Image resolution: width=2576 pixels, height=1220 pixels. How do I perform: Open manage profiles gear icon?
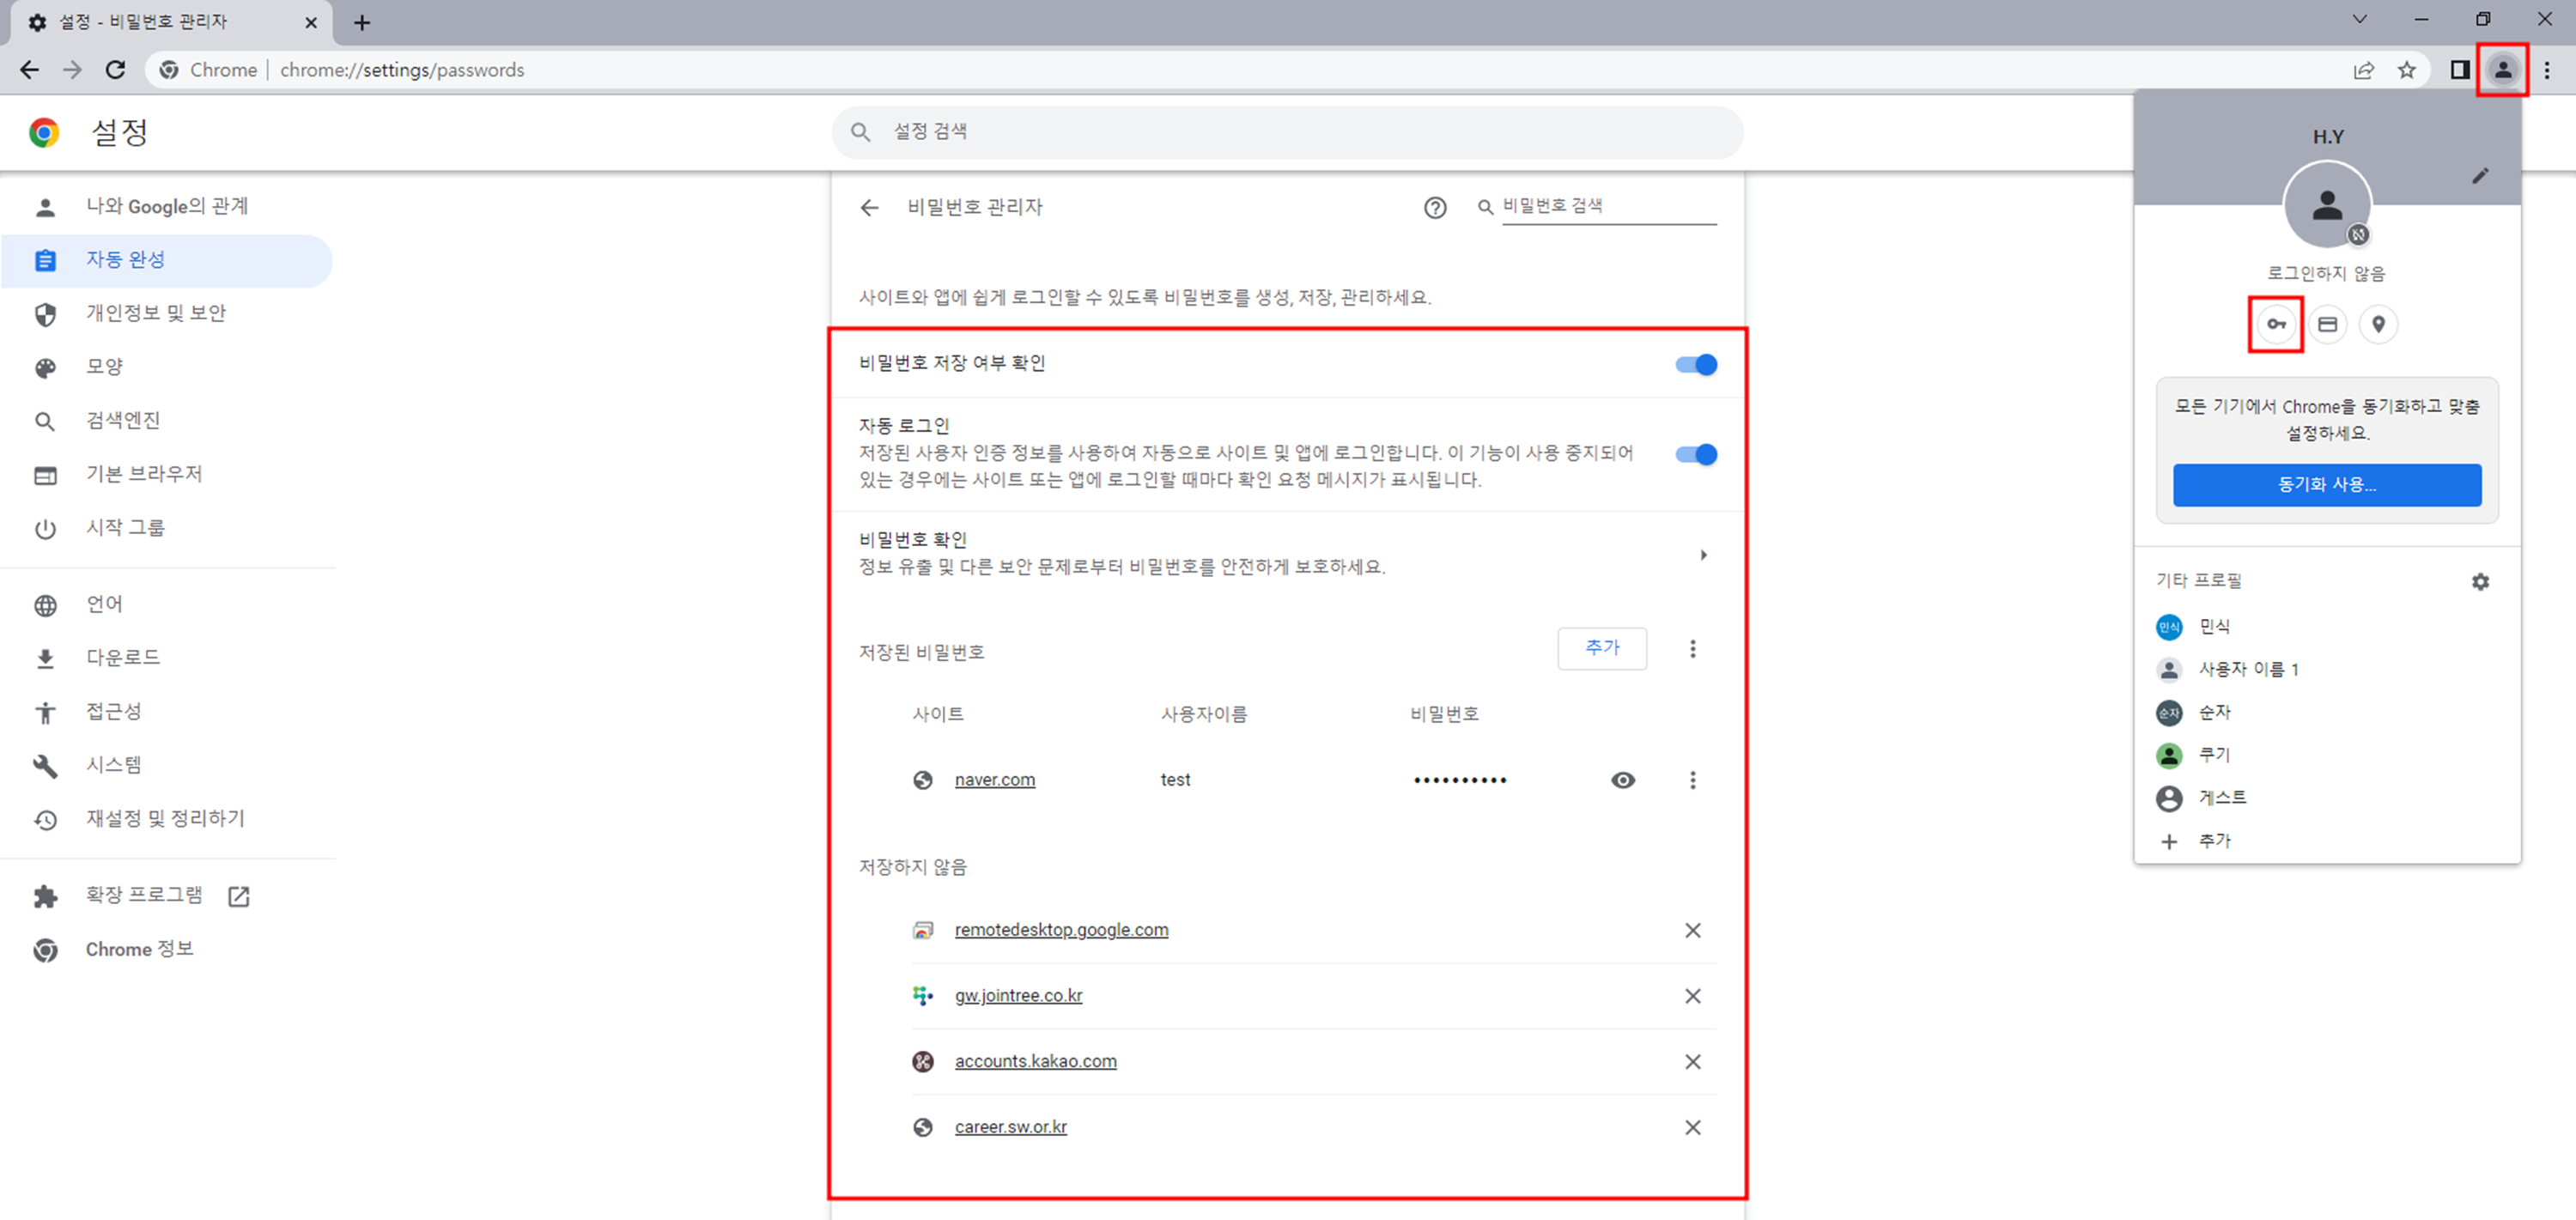pos(2480,581)
